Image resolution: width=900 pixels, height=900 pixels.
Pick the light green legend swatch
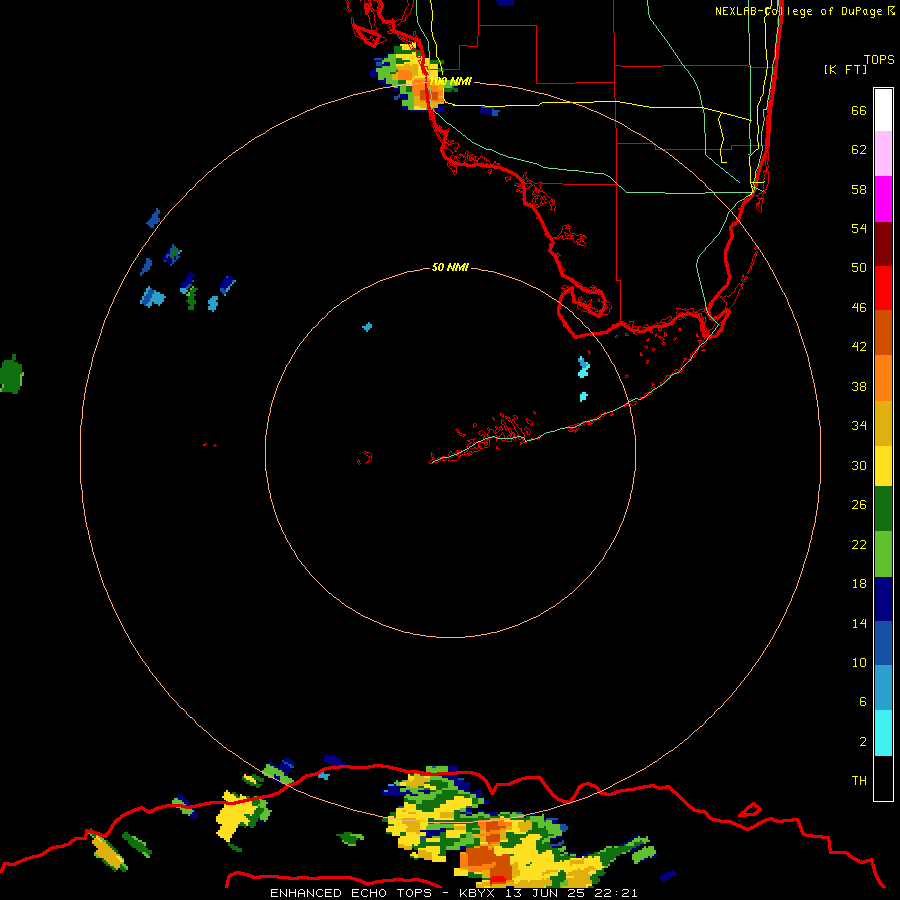[x=883, y=554]
